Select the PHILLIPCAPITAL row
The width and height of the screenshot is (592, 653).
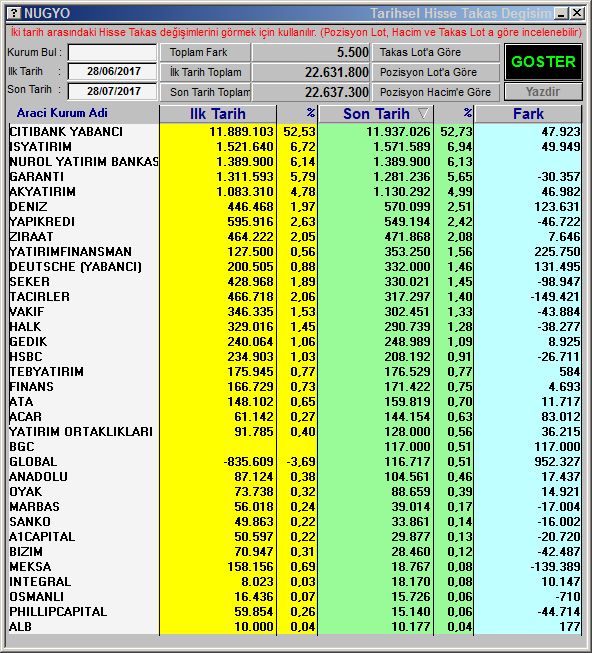(x=295, y=611)
